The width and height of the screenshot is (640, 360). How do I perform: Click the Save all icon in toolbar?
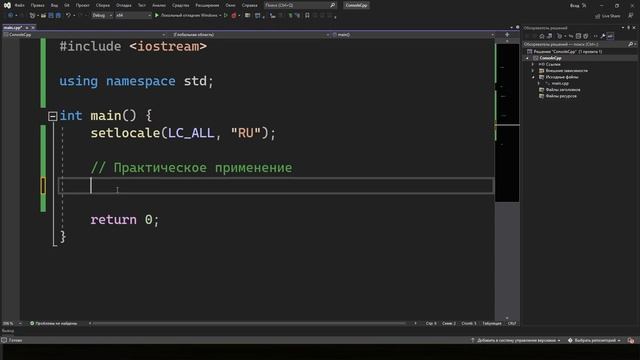pos(58,16)
